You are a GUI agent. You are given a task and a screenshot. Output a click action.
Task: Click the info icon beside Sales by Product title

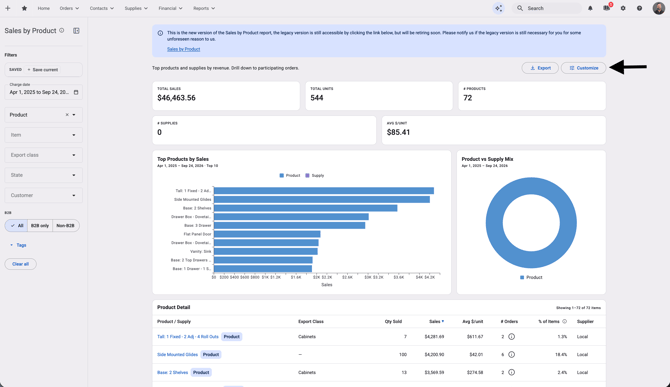[62, 30]
